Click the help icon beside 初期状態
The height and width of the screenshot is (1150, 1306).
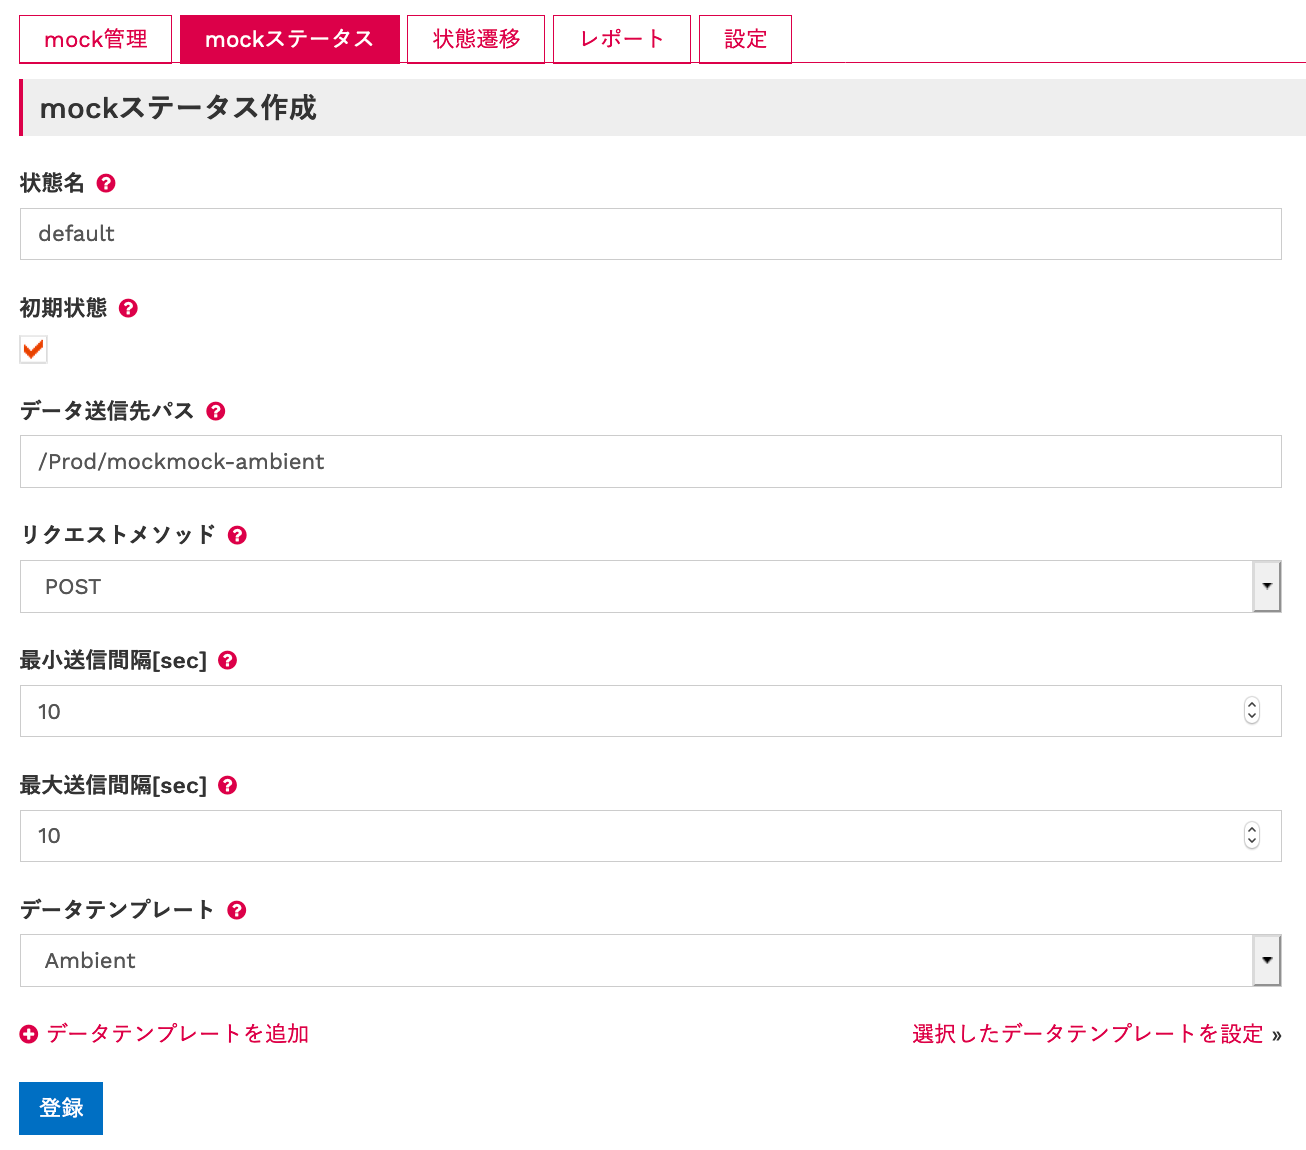pos(128,308)
